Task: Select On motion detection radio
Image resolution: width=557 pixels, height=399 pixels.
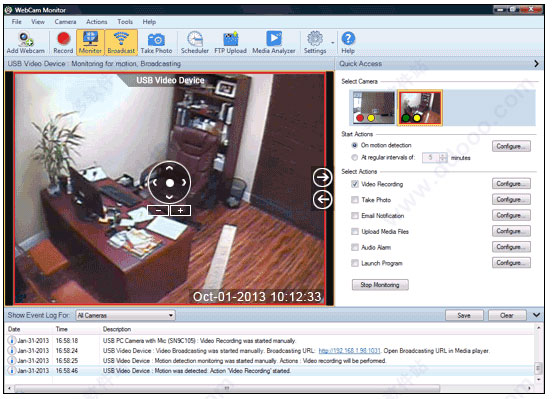Action: (x=355, y=145)
